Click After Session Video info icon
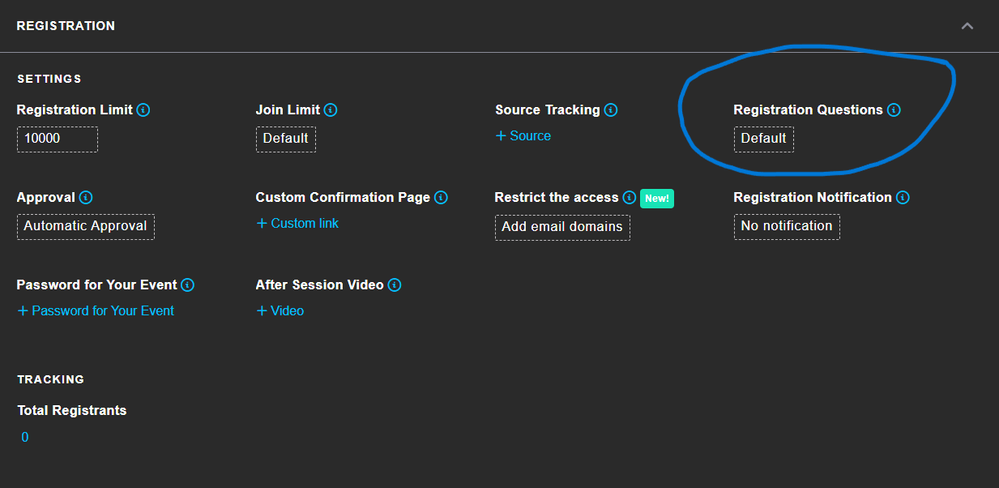 click(x=394, y=285)
